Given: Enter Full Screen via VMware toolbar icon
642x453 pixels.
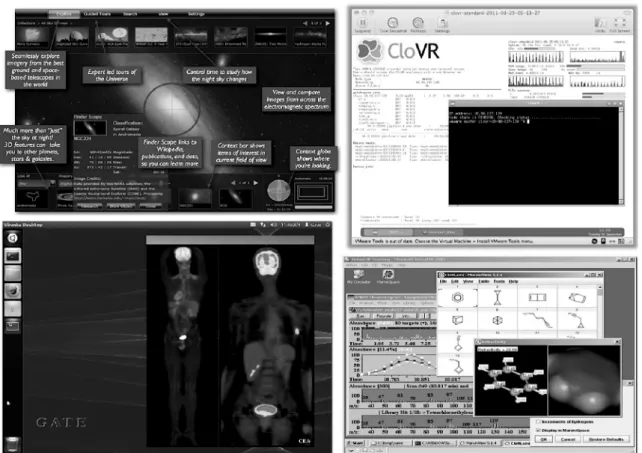Looking at the screenshot, I should click(x=619, y=23).
